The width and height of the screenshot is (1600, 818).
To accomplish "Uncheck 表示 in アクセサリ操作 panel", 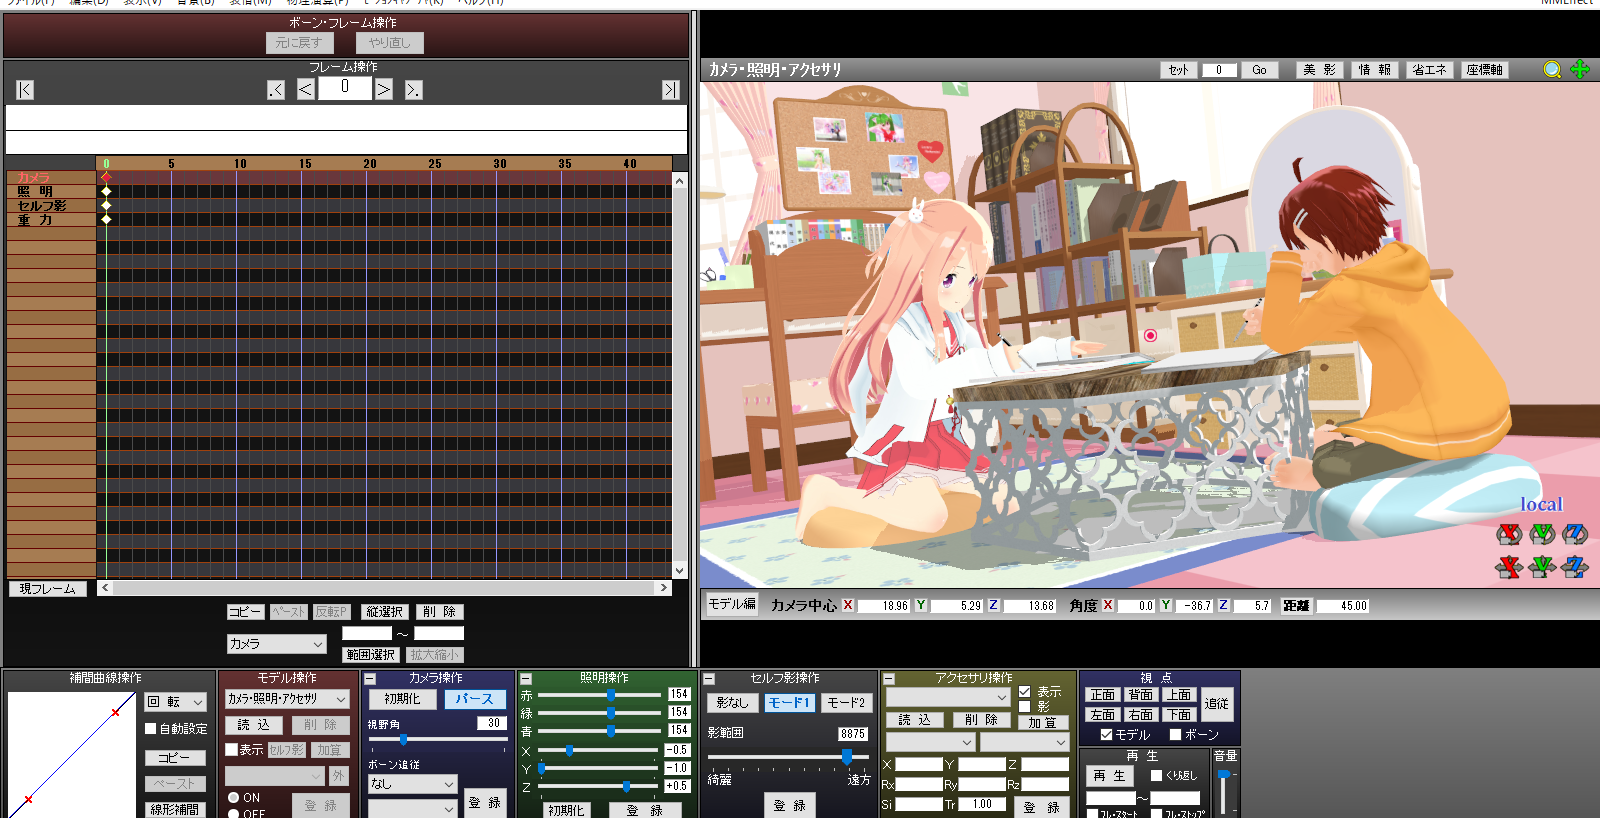I will click(1024, 691).
